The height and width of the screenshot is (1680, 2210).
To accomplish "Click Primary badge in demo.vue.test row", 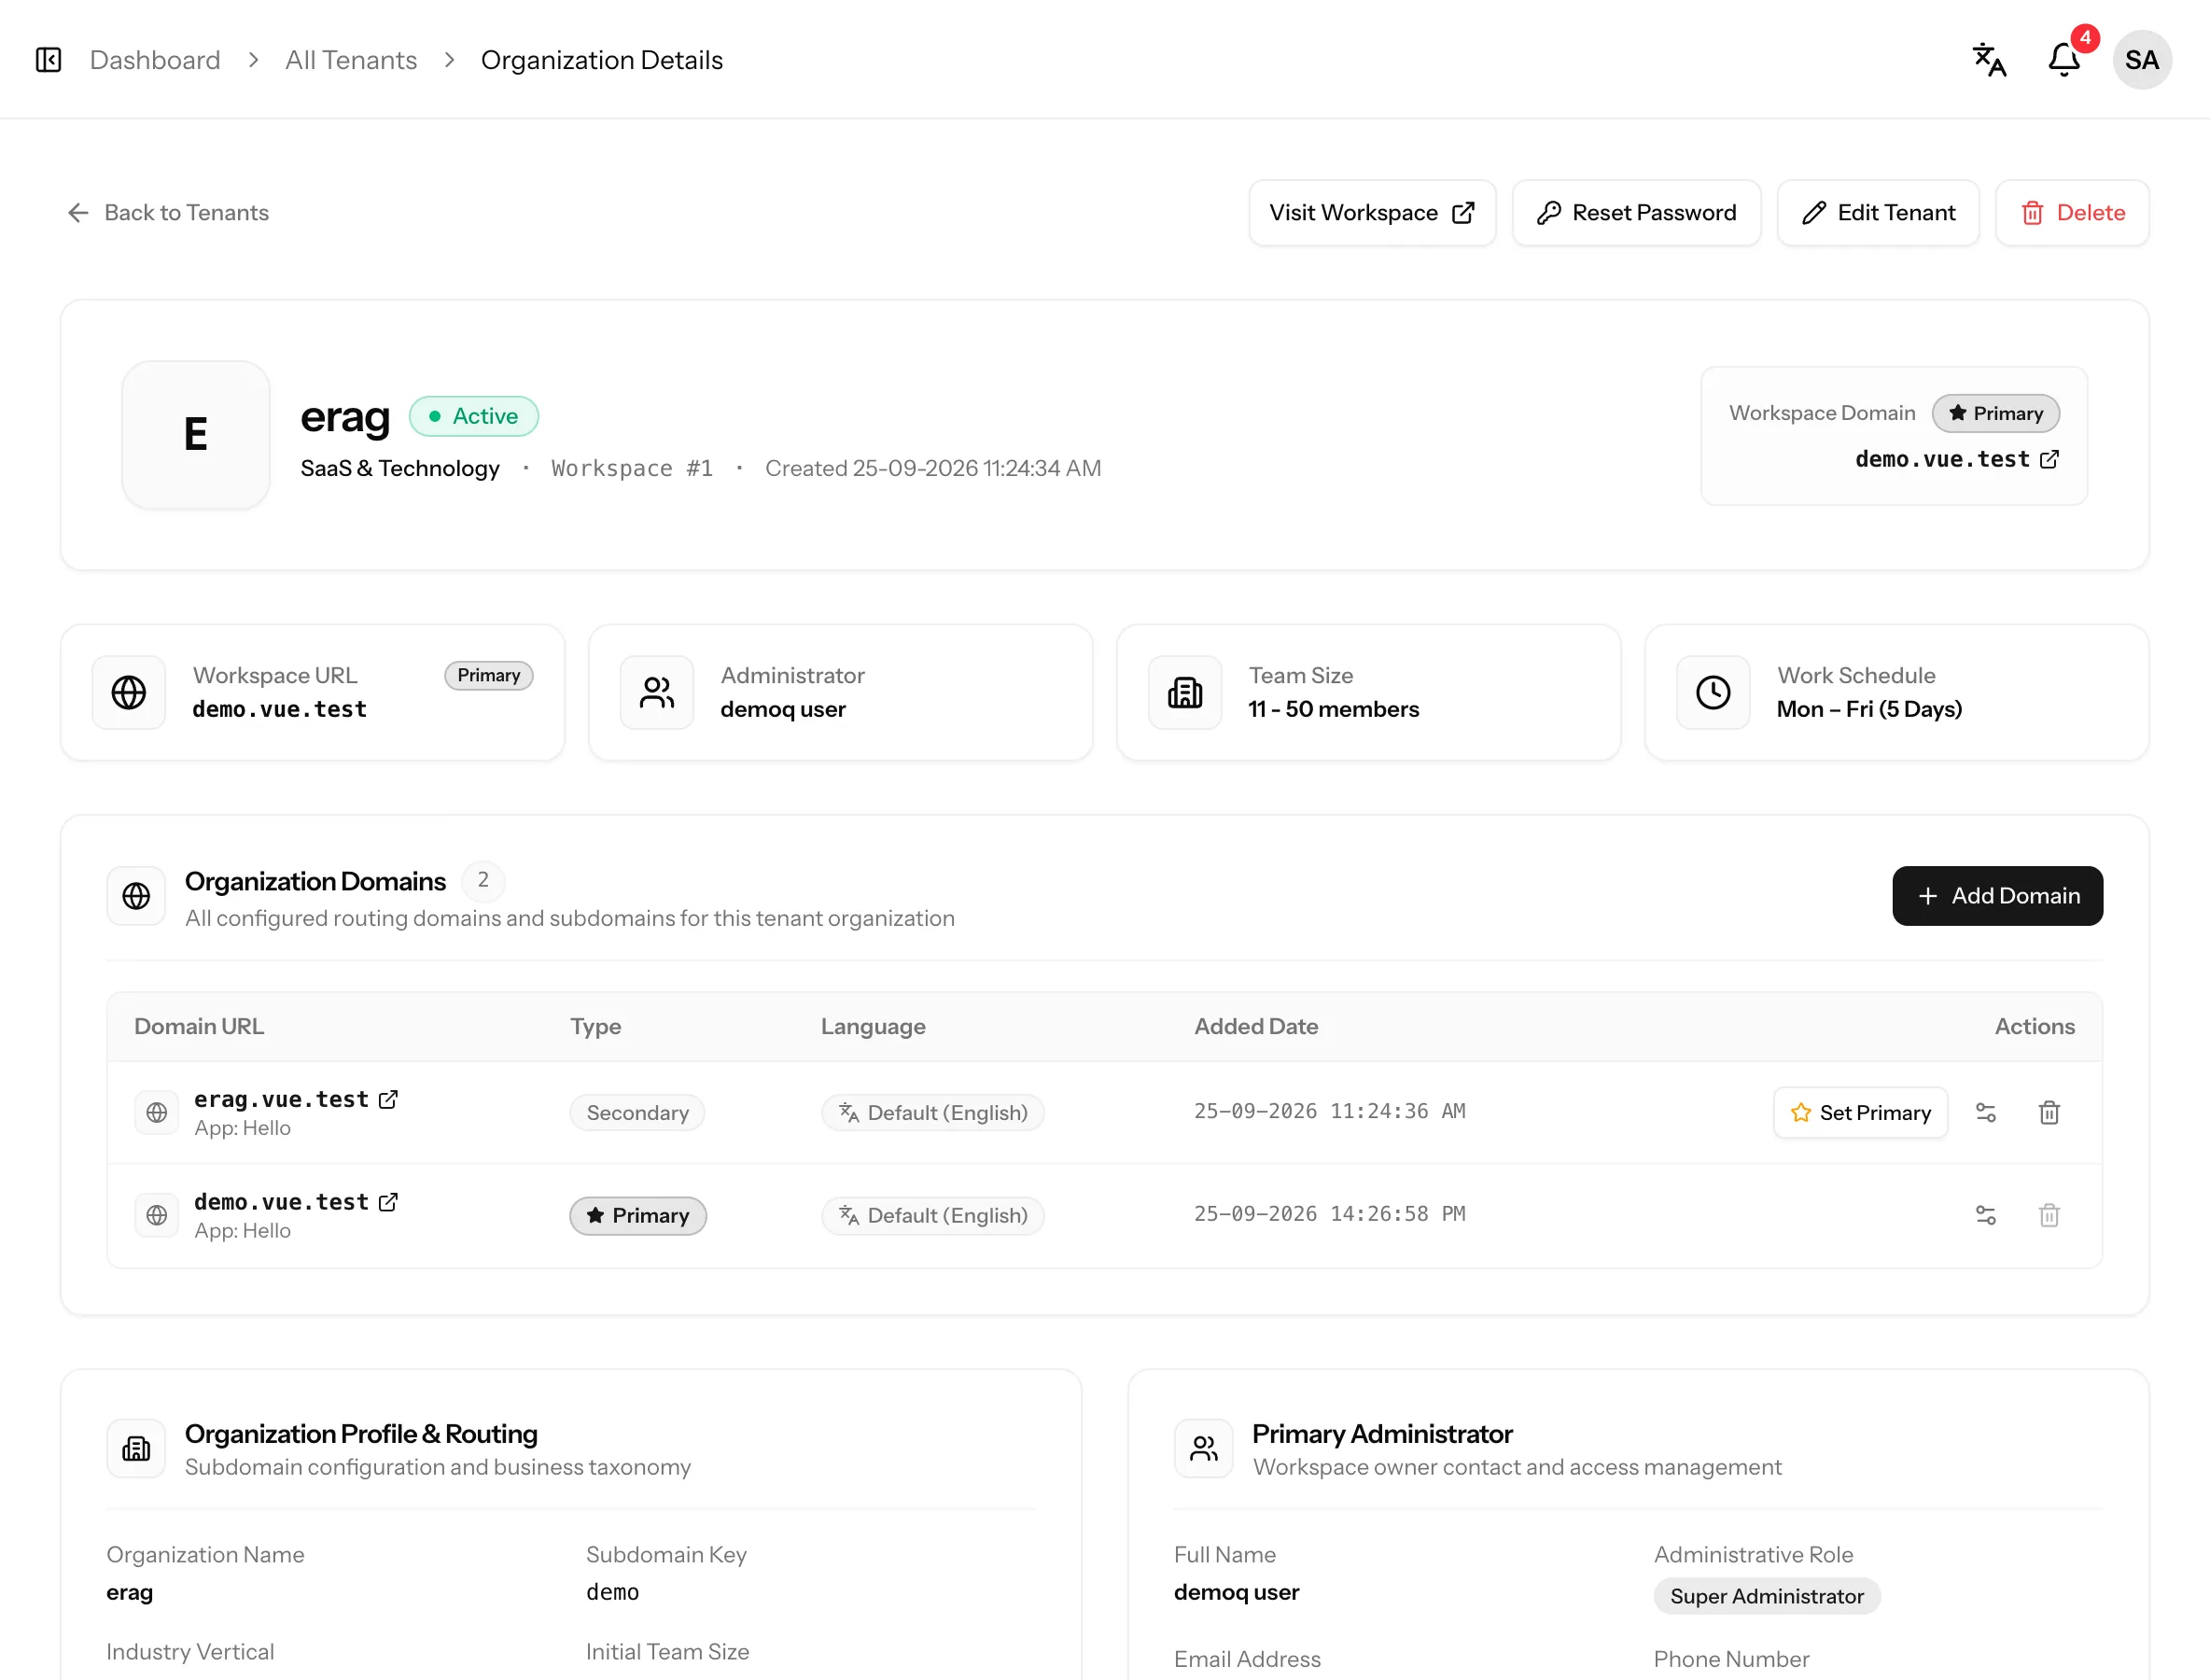I will click(x=638, y=1215).
